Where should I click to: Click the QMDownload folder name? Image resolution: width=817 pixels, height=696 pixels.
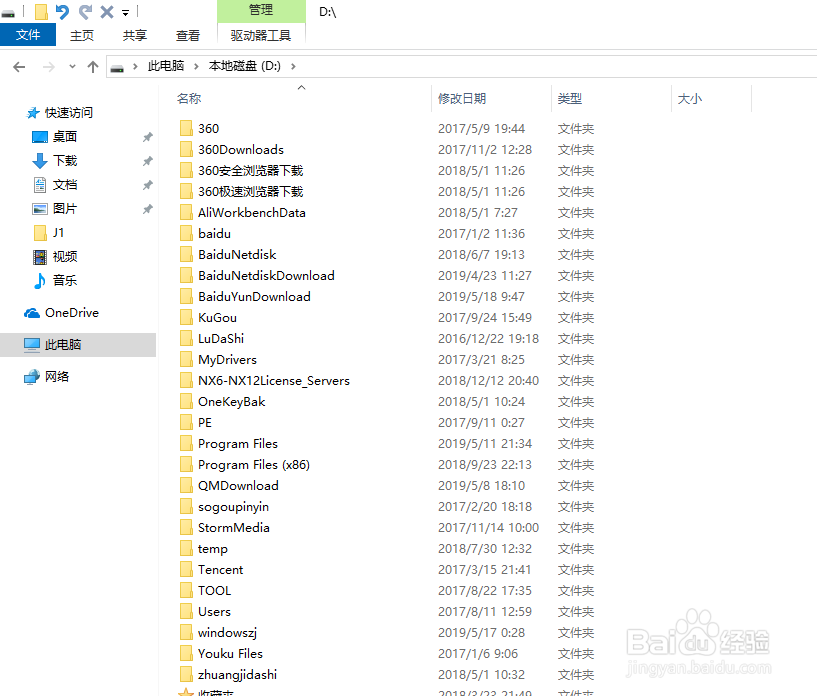pyautogui.click(x=238, y=486)
